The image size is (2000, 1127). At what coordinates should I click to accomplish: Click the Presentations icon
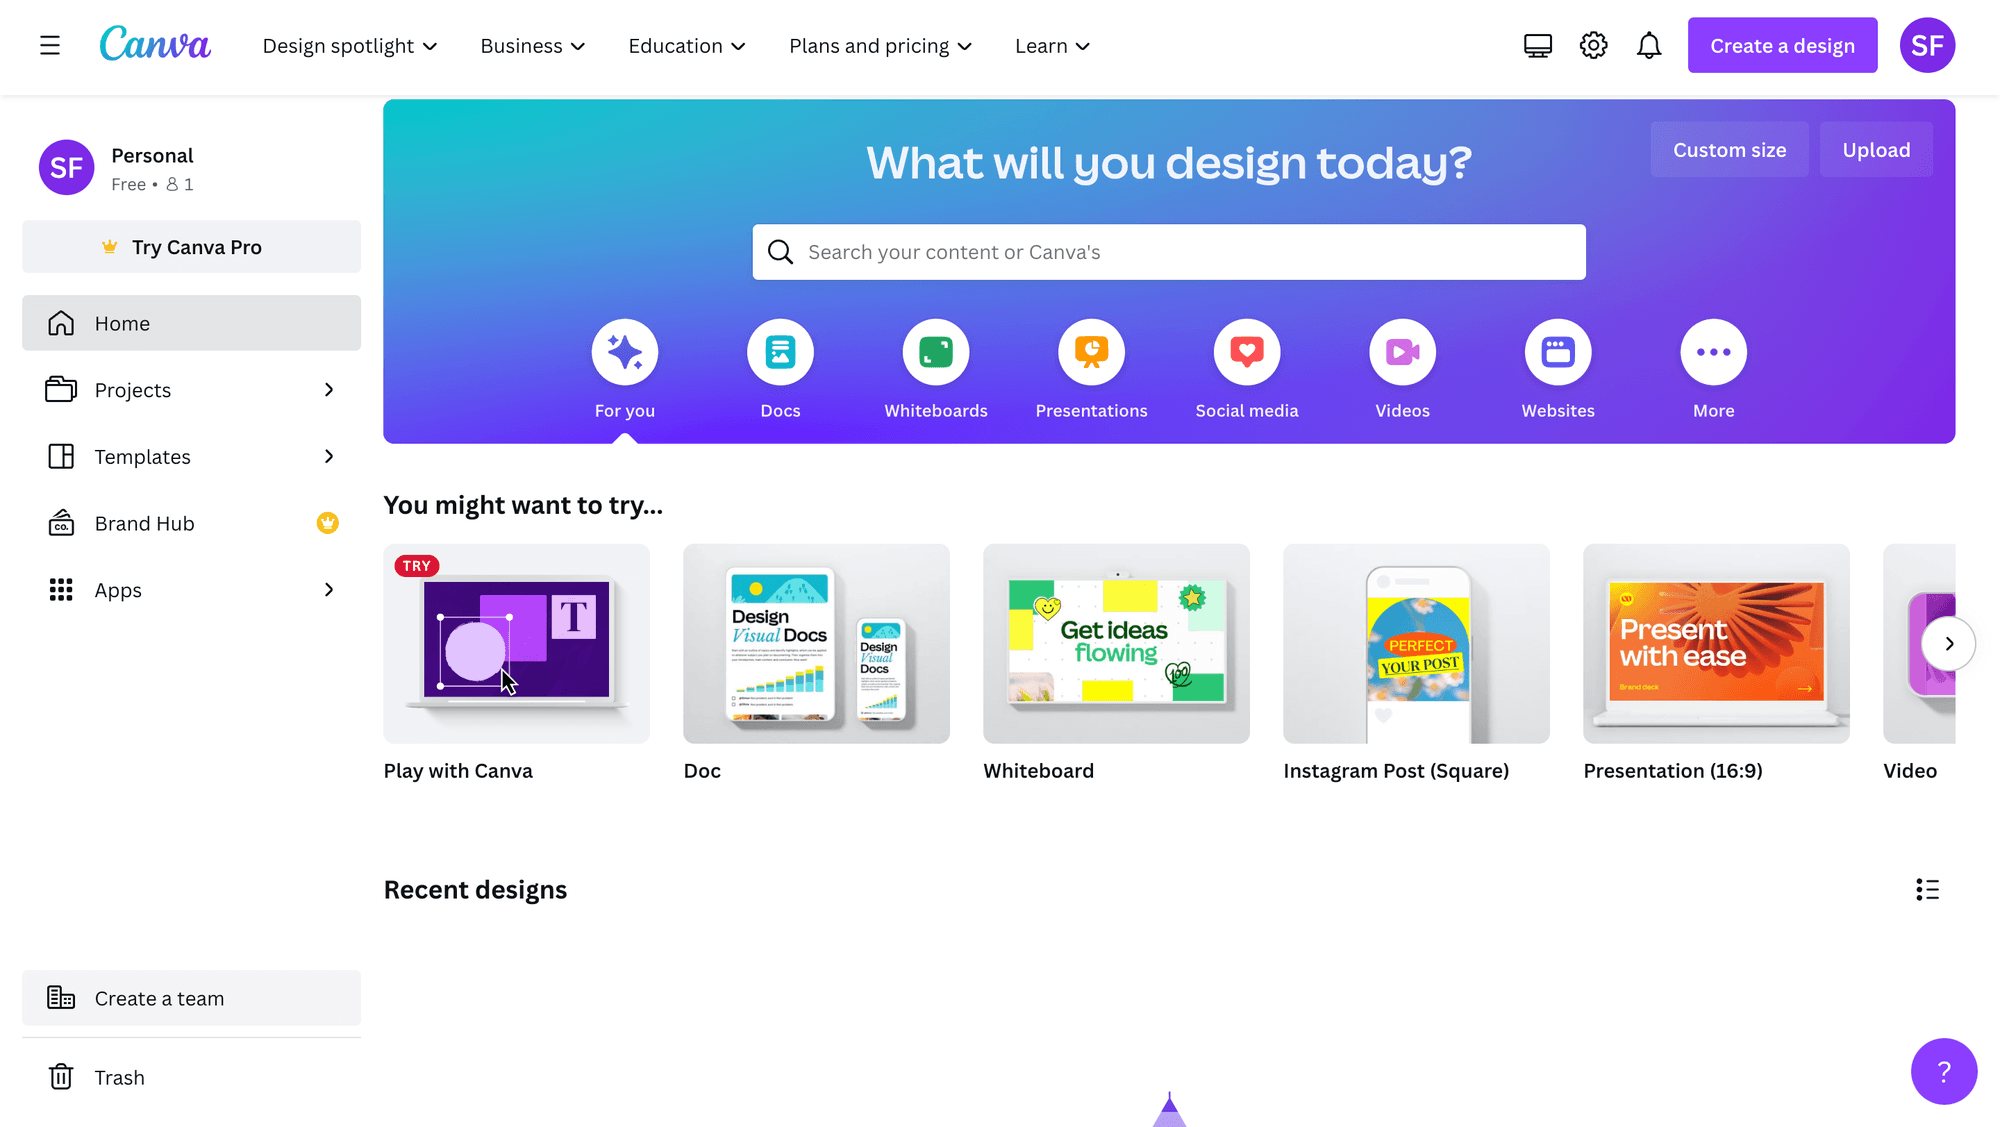click(x=1091, y=352)
